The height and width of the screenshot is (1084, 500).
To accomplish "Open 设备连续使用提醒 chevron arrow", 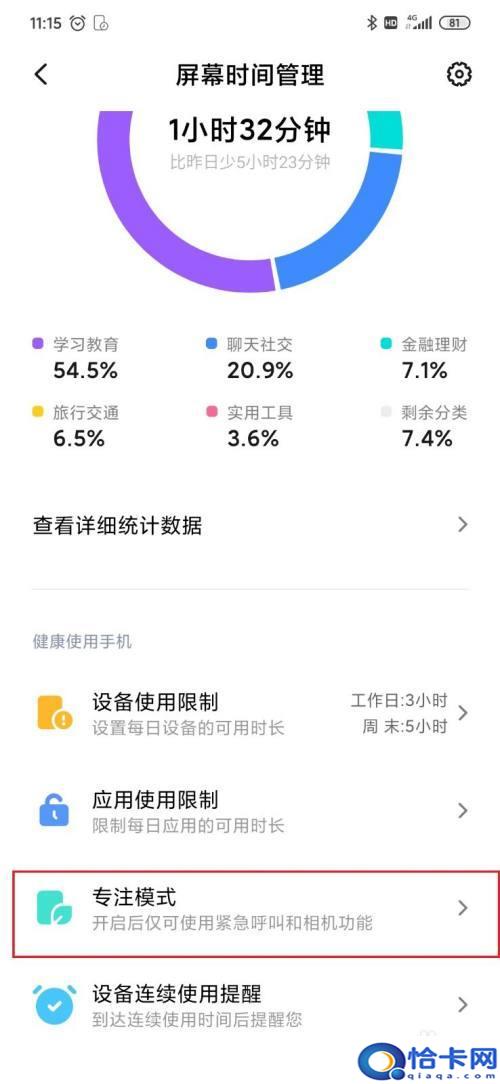I will click(463, 1004).
